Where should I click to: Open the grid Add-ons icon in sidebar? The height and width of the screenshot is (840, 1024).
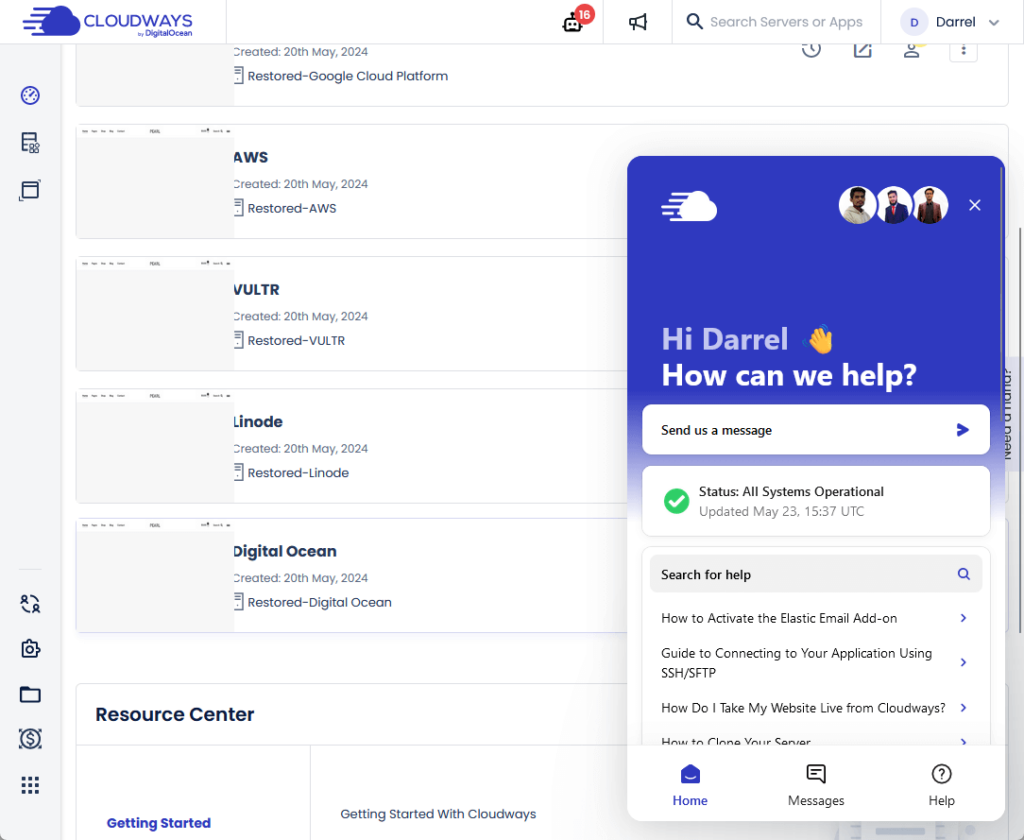30,784
